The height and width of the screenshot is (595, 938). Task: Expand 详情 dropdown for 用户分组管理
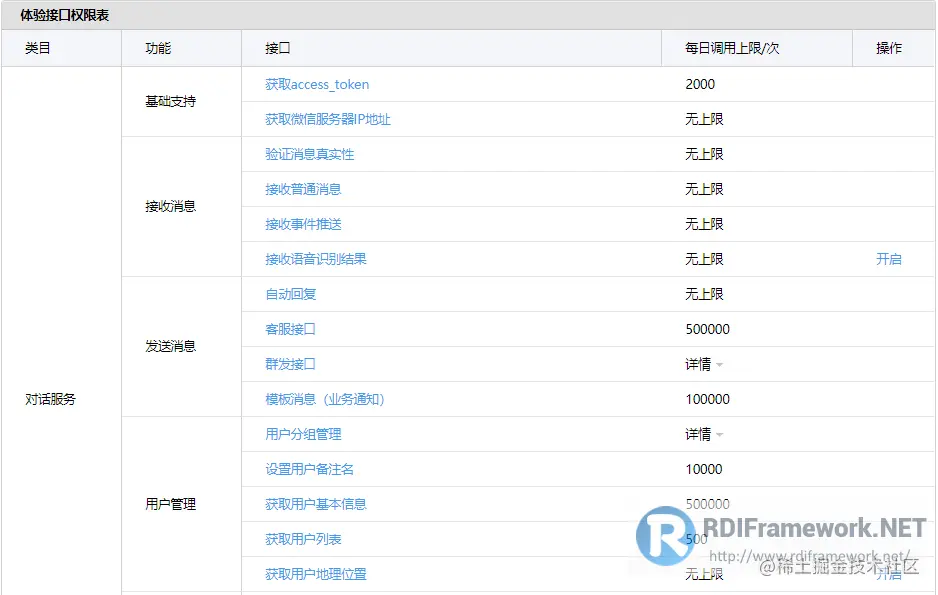point(704,434)
